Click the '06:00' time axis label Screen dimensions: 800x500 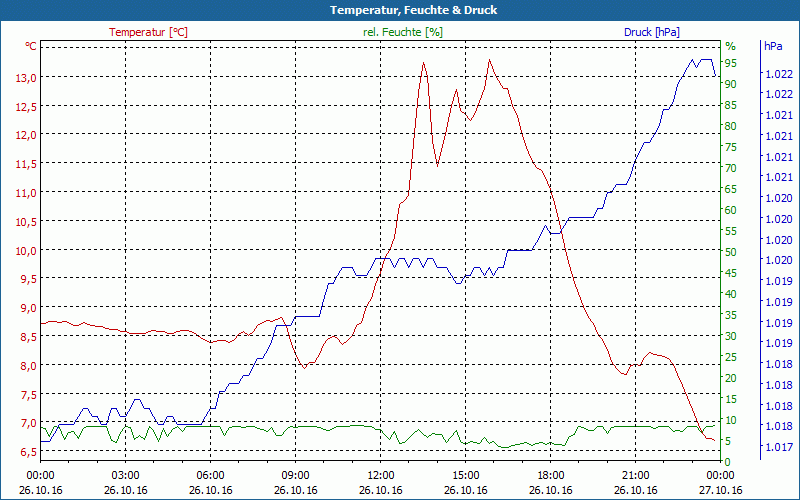211,476
